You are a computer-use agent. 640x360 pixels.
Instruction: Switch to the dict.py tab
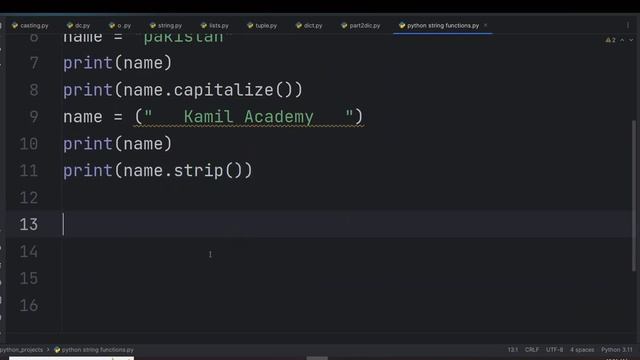tap(309, 25)
